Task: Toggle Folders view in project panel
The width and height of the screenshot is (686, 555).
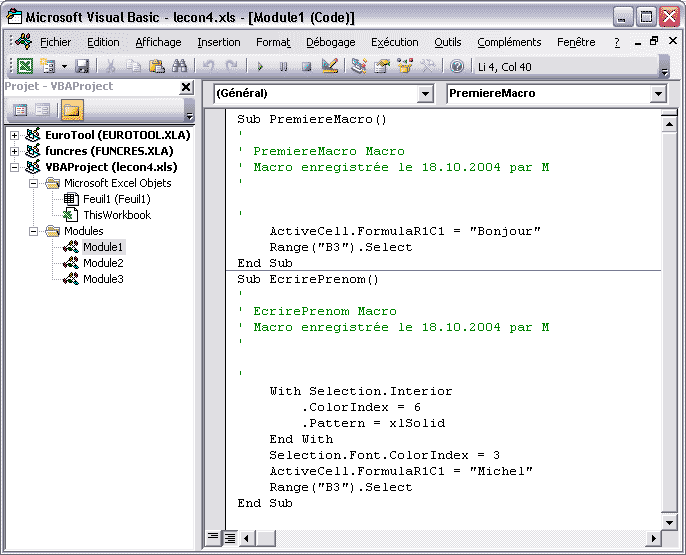Action: coord(72,110)
